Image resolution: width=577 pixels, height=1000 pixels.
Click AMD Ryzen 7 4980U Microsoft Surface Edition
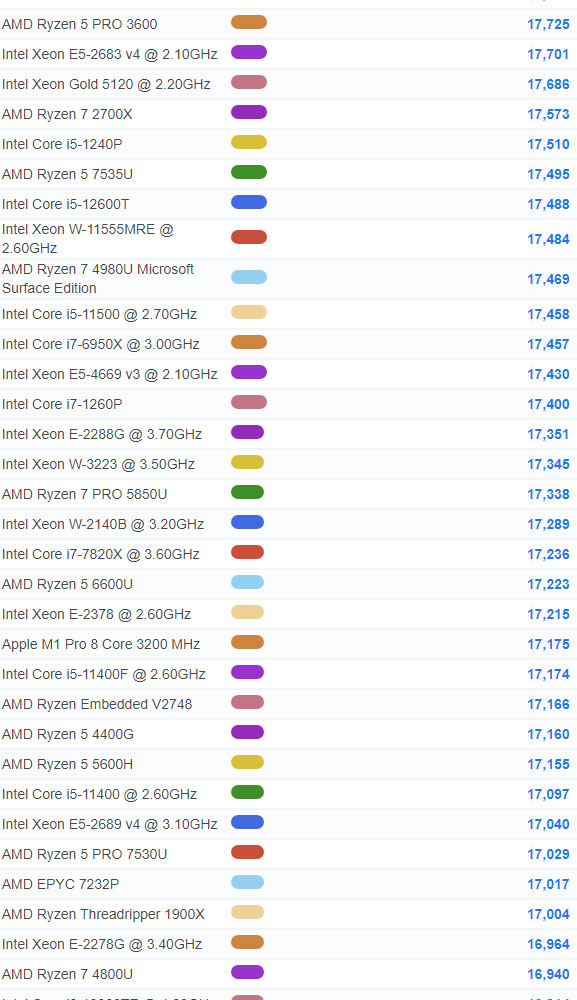(98, 279)
